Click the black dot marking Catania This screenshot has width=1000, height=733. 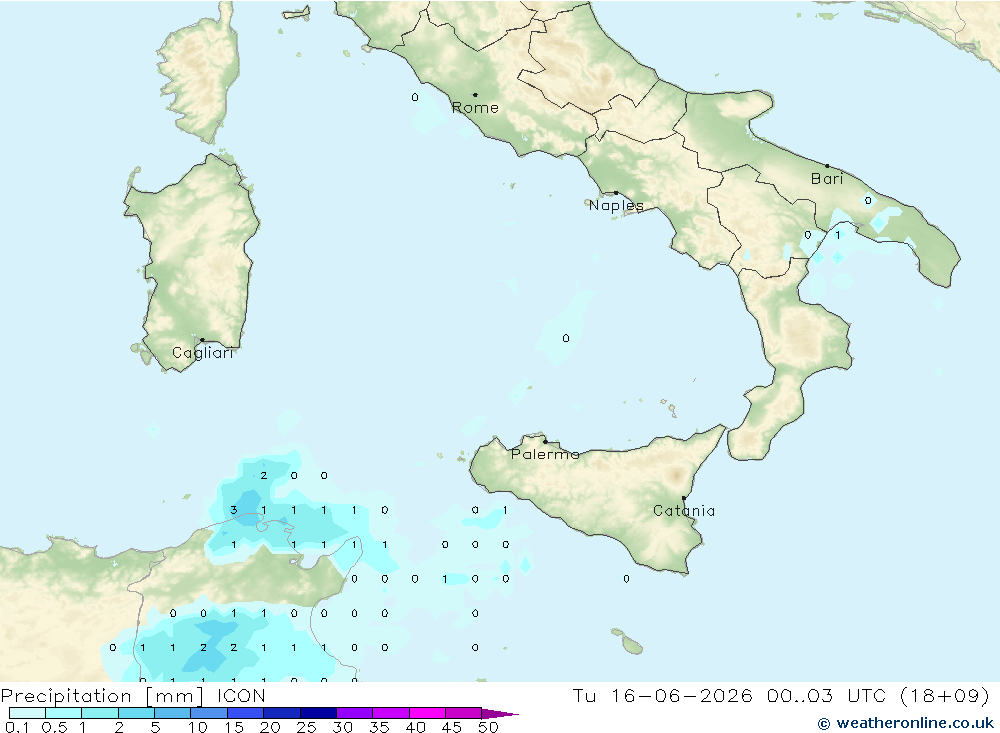pos(684,498)
